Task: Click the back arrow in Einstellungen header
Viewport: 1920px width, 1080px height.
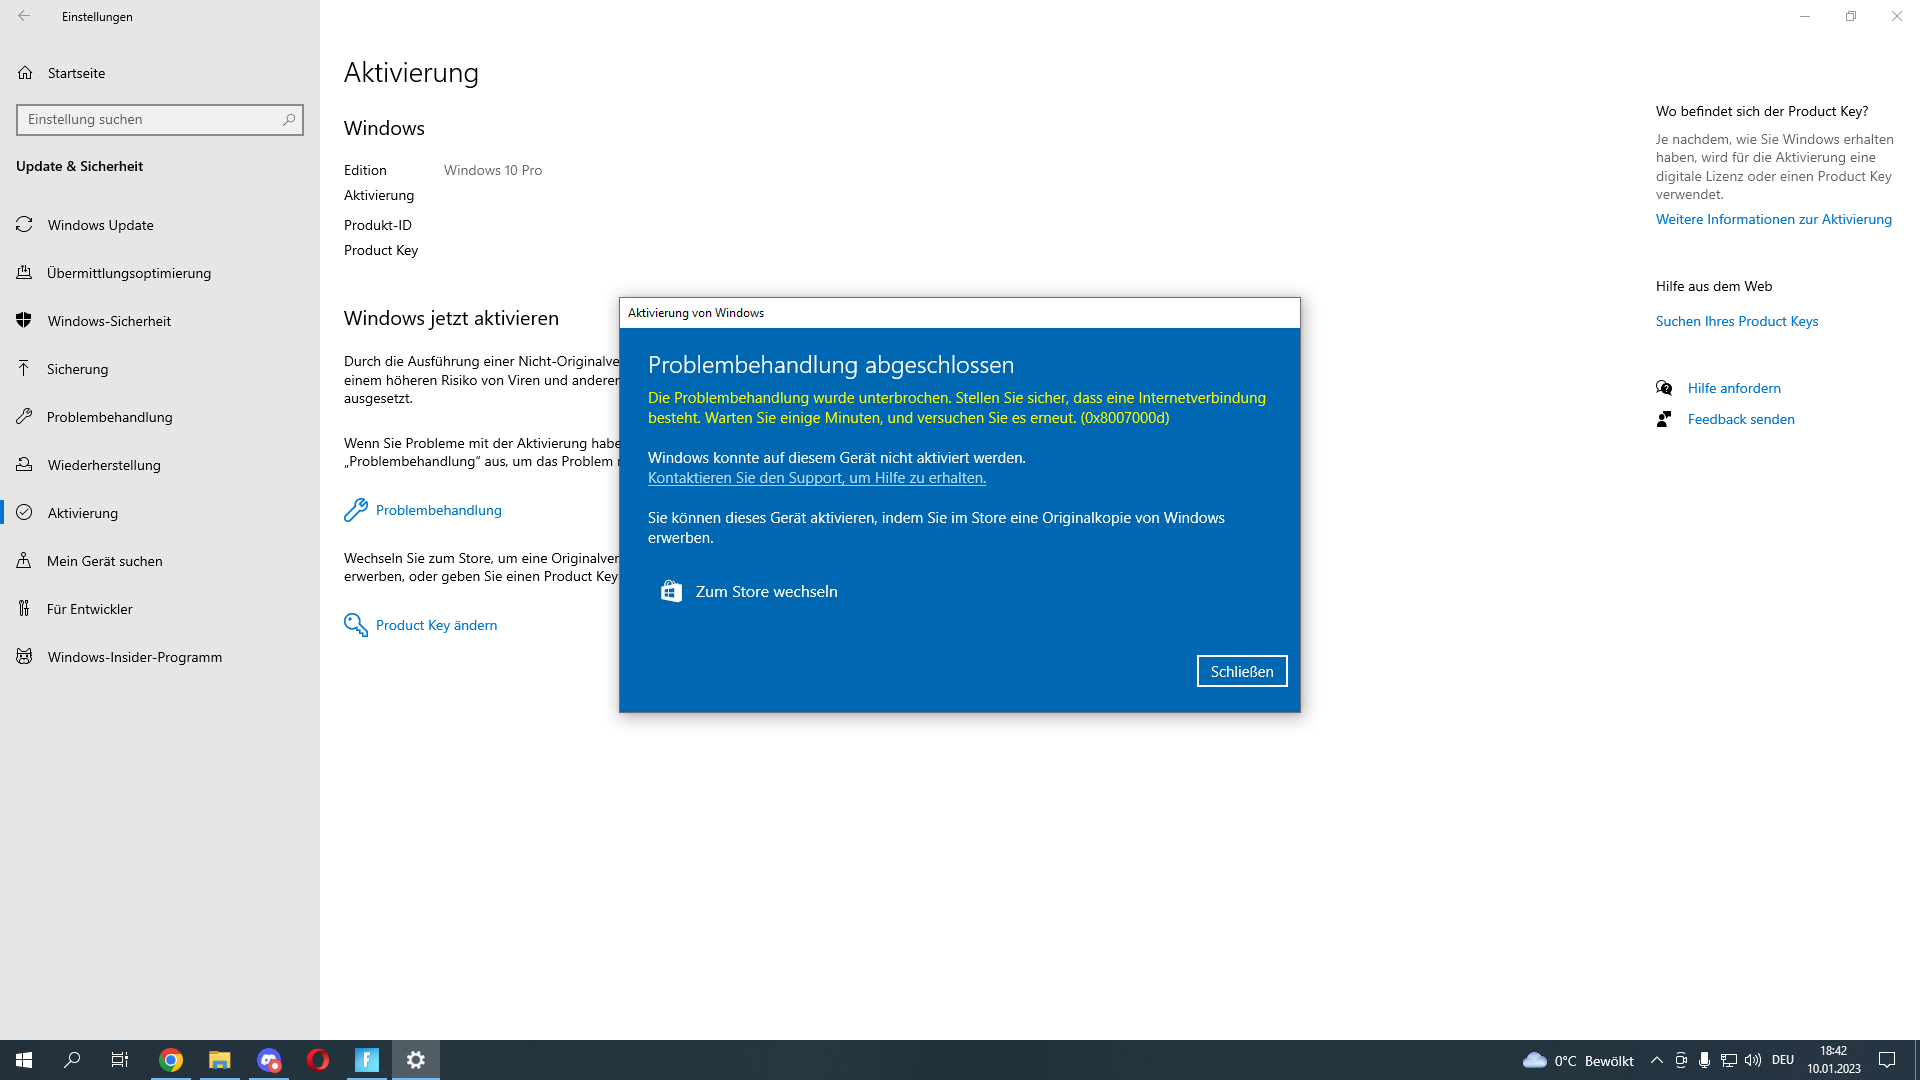Action: coord(24,16)
